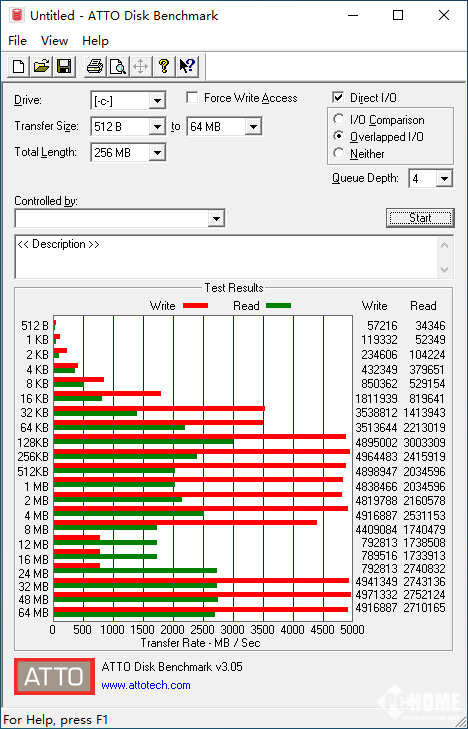Screen dimensions: 468x729
Task: Click the Read column header
Action: [x=423, y=306]
